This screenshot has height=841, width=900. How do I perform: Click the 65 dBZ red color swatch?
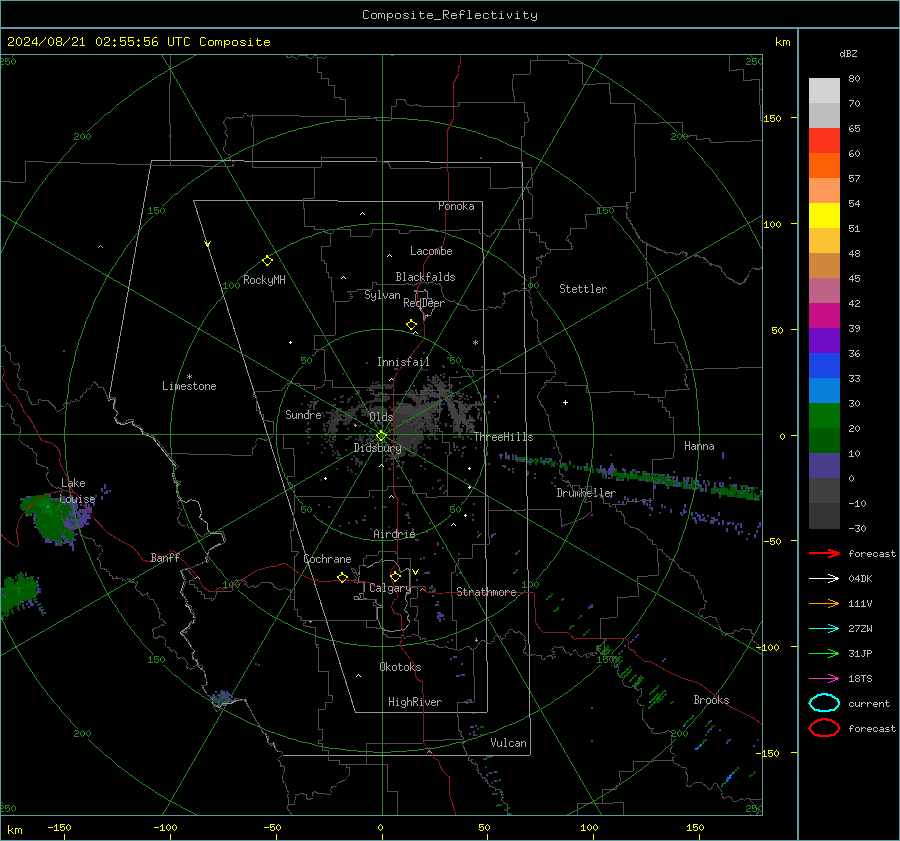click(x=824, y=140)
